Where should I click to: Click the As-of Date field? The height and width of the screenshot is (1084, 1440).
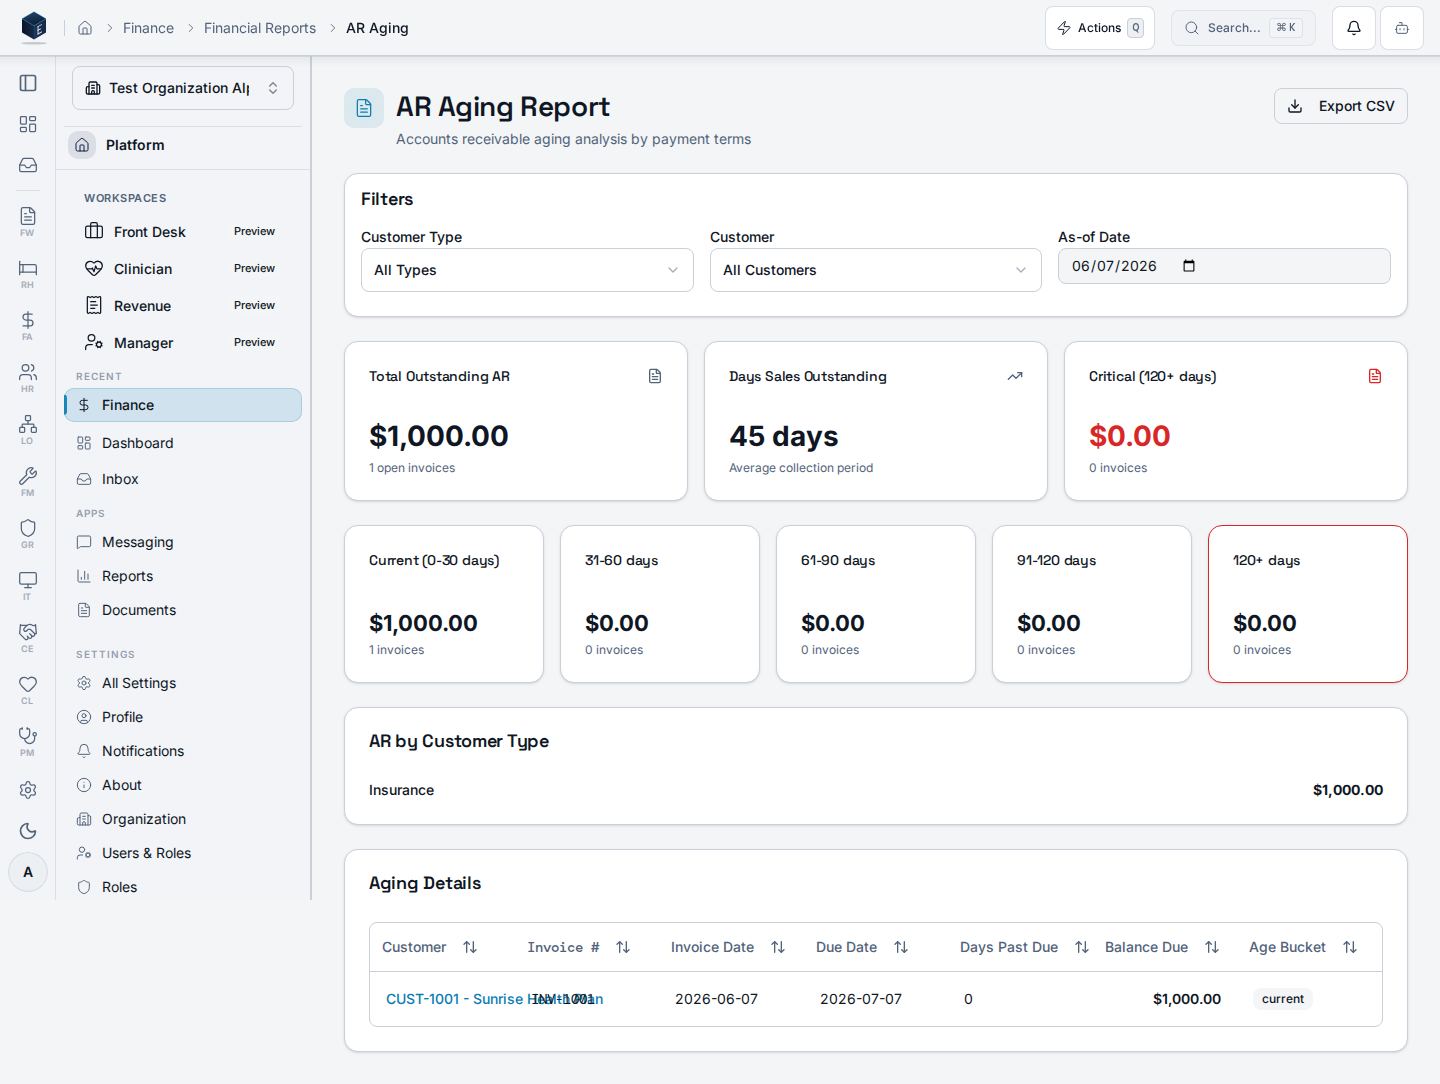pyautogui.click(x=1224, y=266)
